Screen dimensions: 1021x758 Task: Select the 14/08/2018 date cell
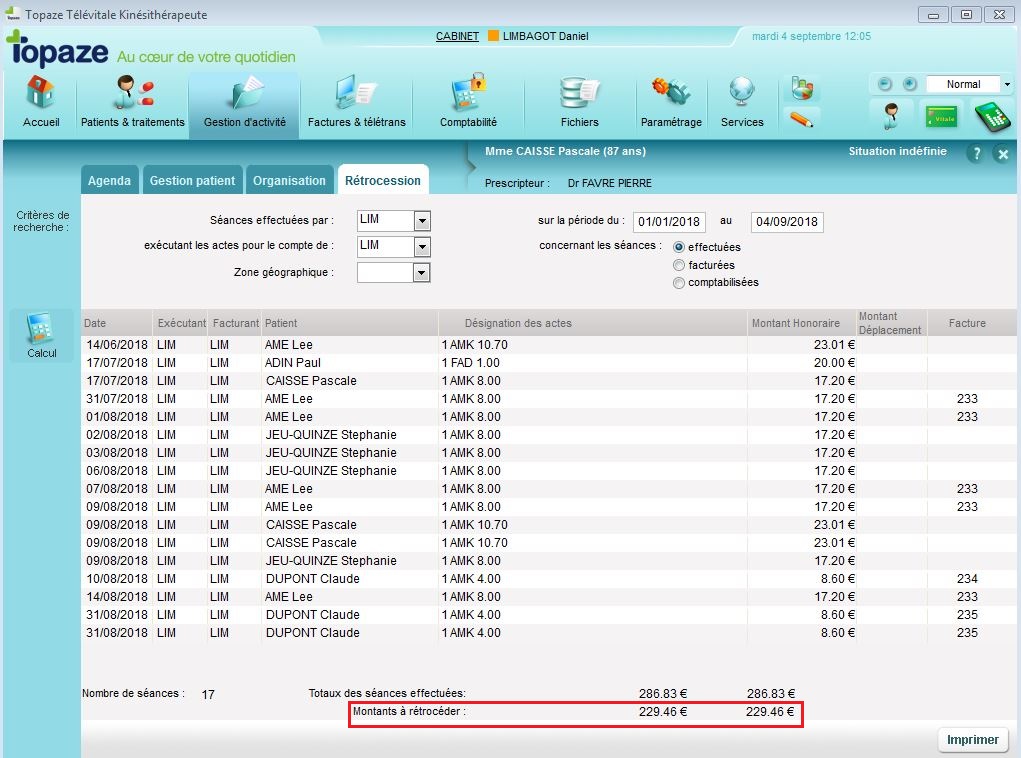click(x=117, y=597)
